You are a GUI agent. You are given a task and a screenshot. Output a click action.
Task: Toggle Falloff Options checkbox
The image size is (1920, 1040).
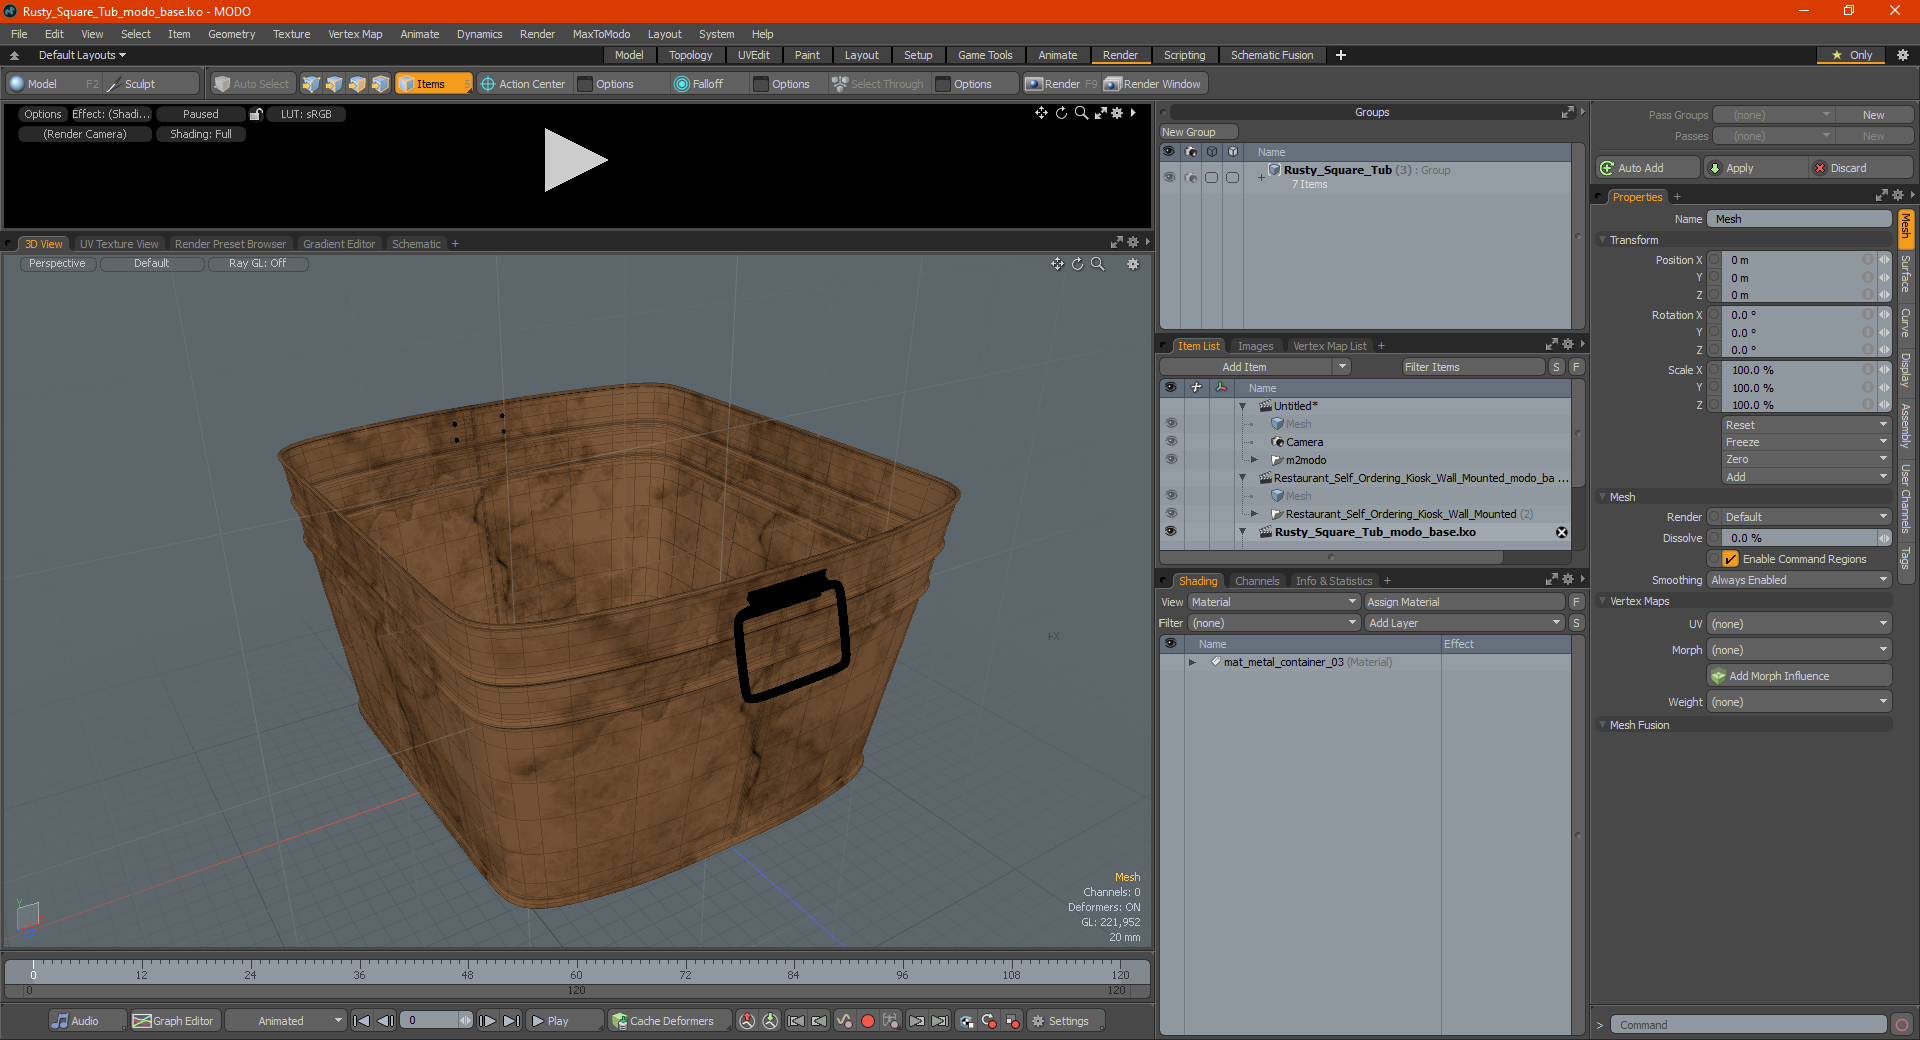pos(761,84)
